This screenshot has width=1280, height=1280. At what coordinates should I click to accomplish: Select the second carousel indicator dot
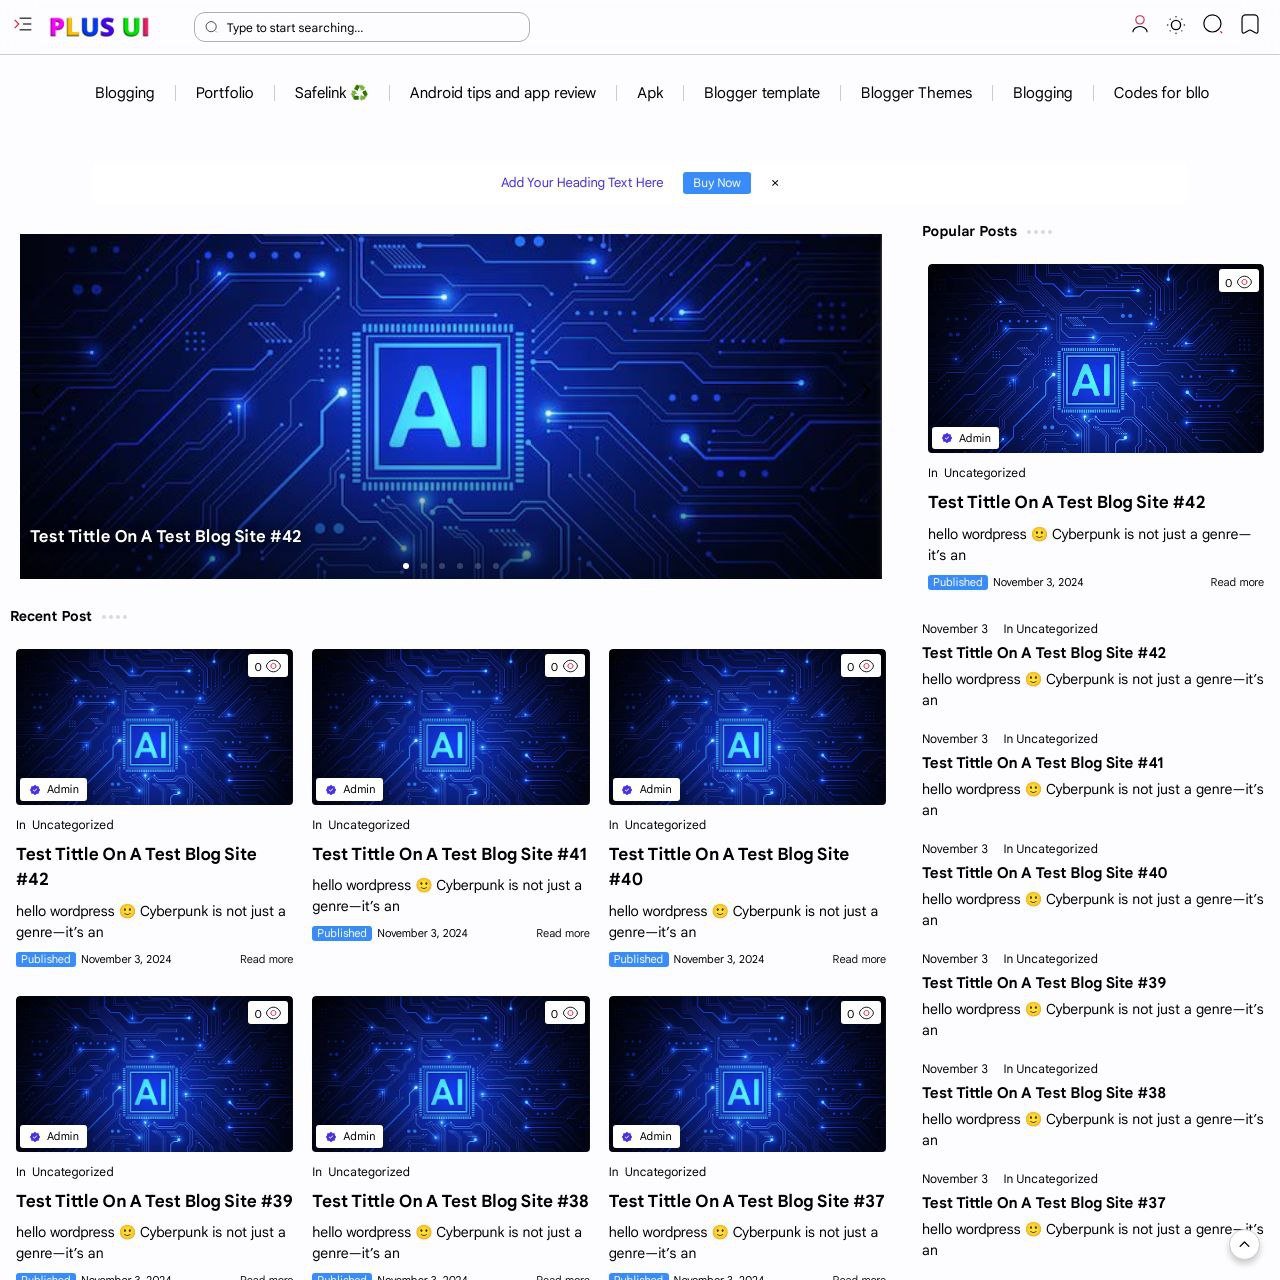[423, 565]
